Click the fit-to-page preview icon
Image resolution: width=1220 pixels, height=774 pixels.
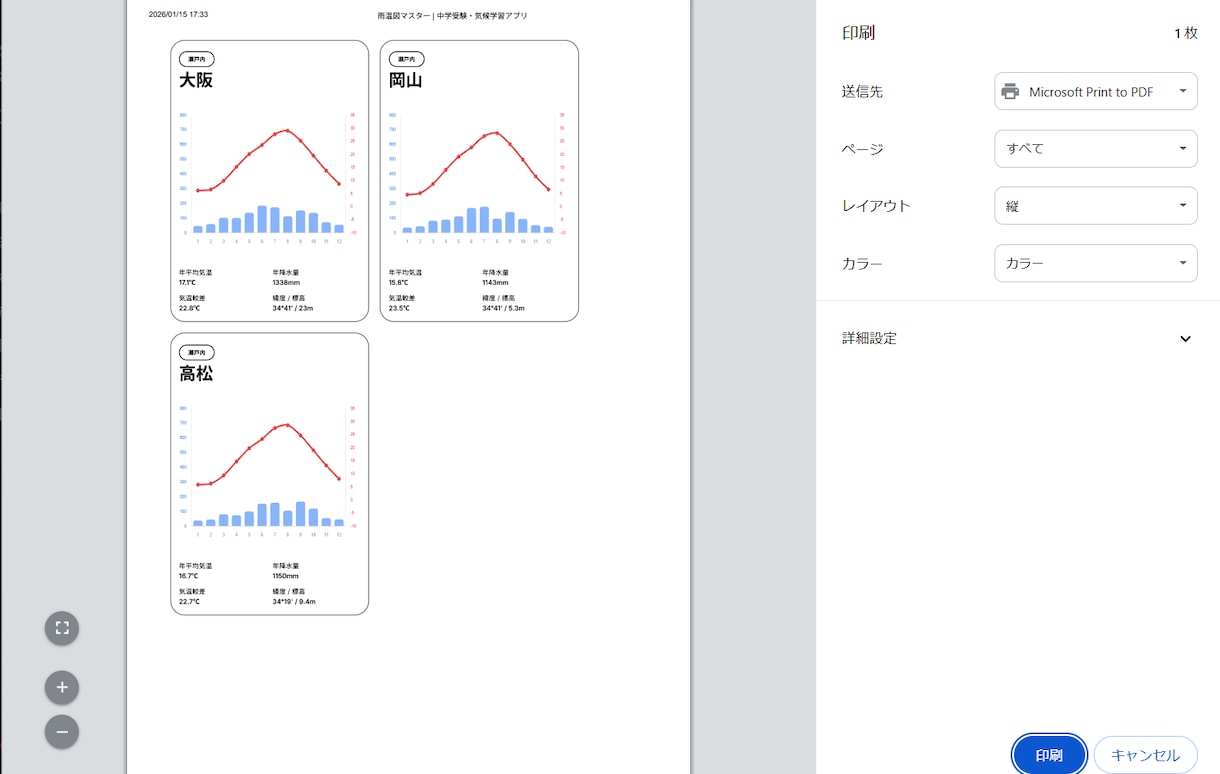(62, 628)
